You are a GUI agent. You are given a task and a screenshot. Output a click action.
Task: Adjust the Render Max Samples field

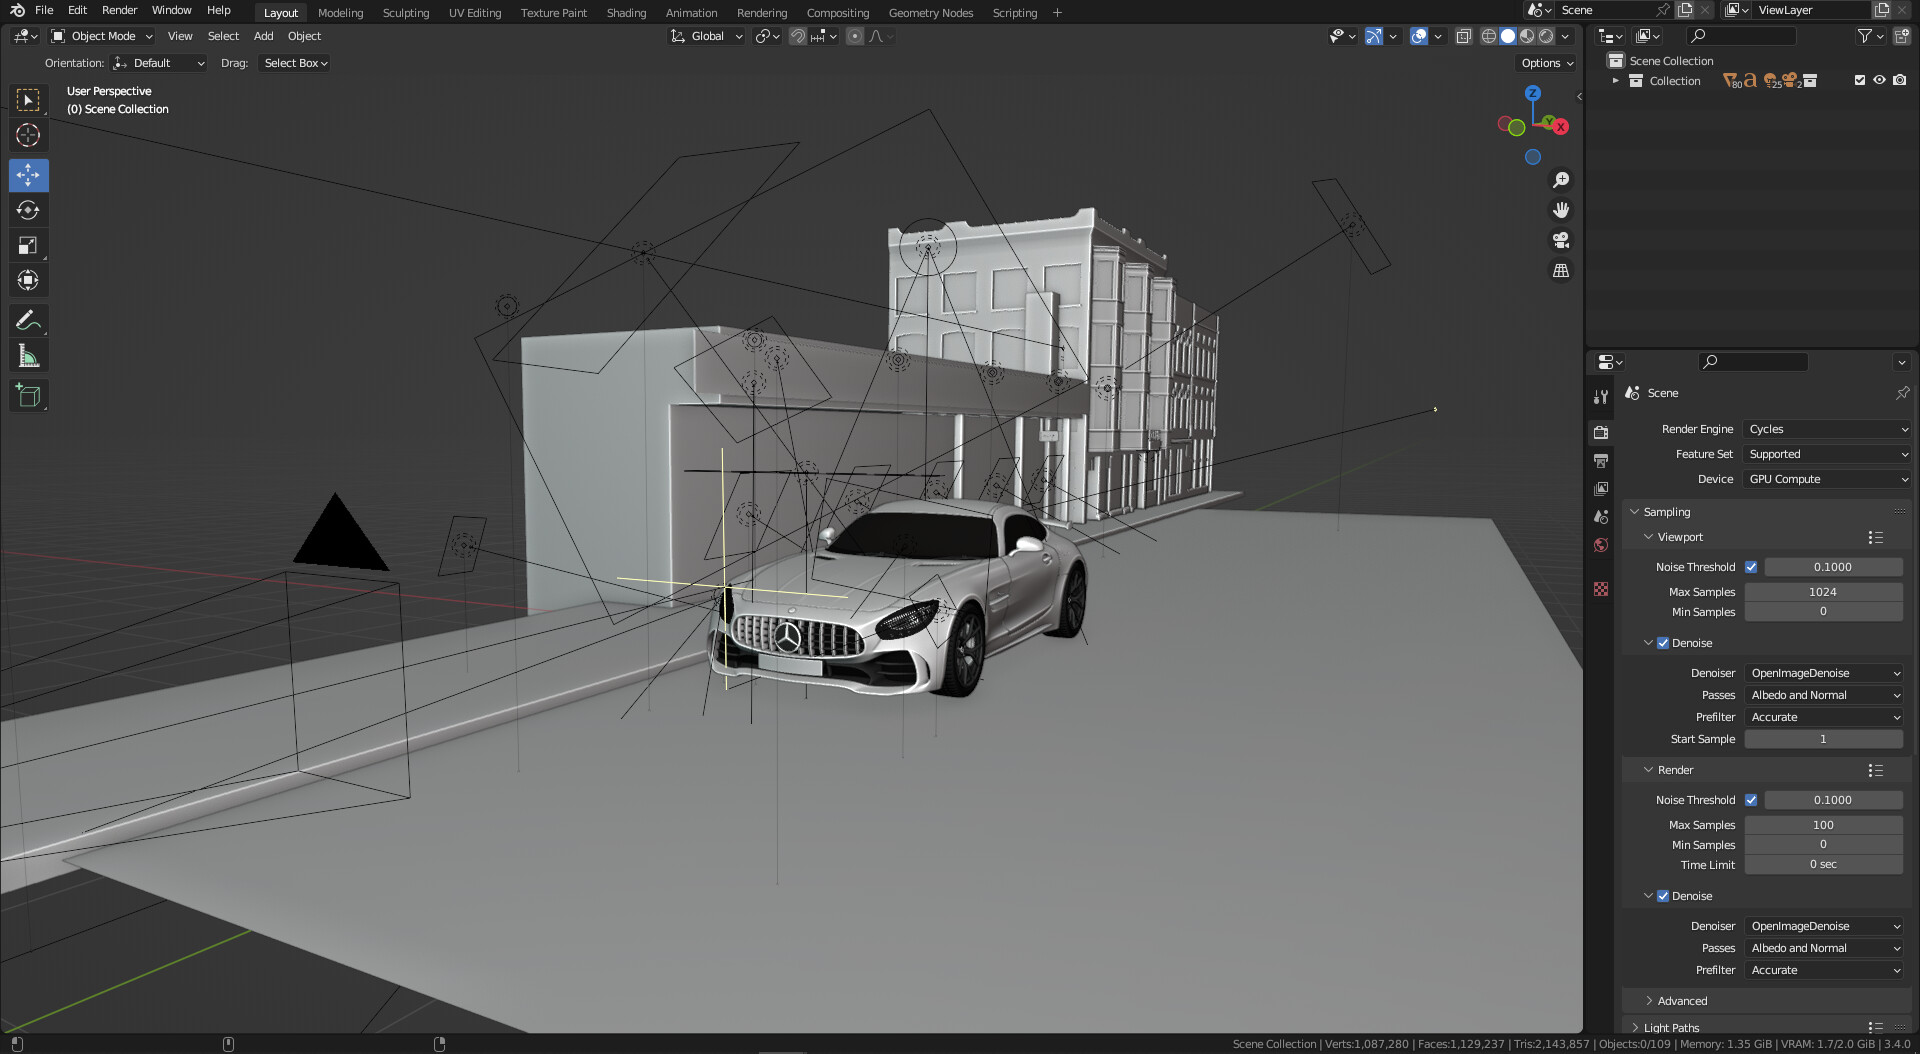click(1822, 825)
